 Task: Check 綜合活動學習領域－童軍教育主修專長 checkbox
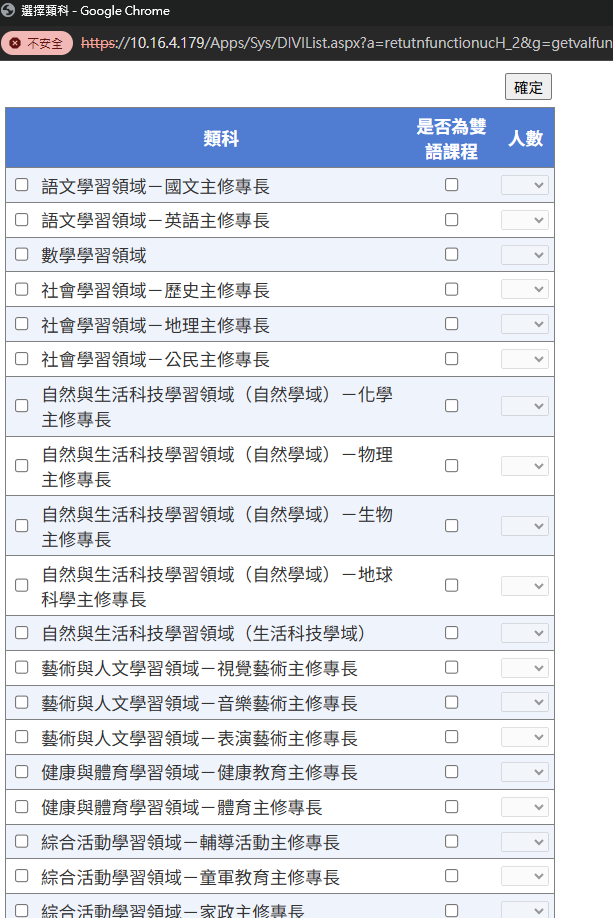(x=22, y=876)
